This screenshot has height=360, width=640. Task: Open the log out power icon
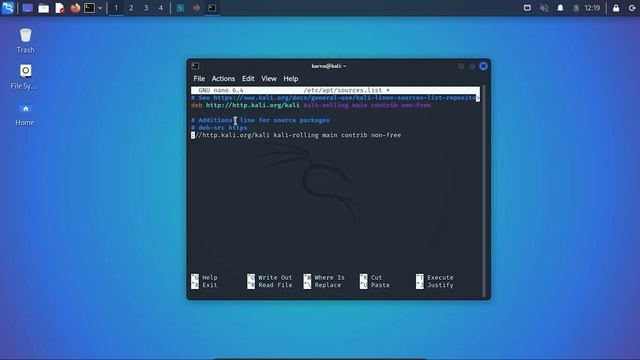click(632, 8)
